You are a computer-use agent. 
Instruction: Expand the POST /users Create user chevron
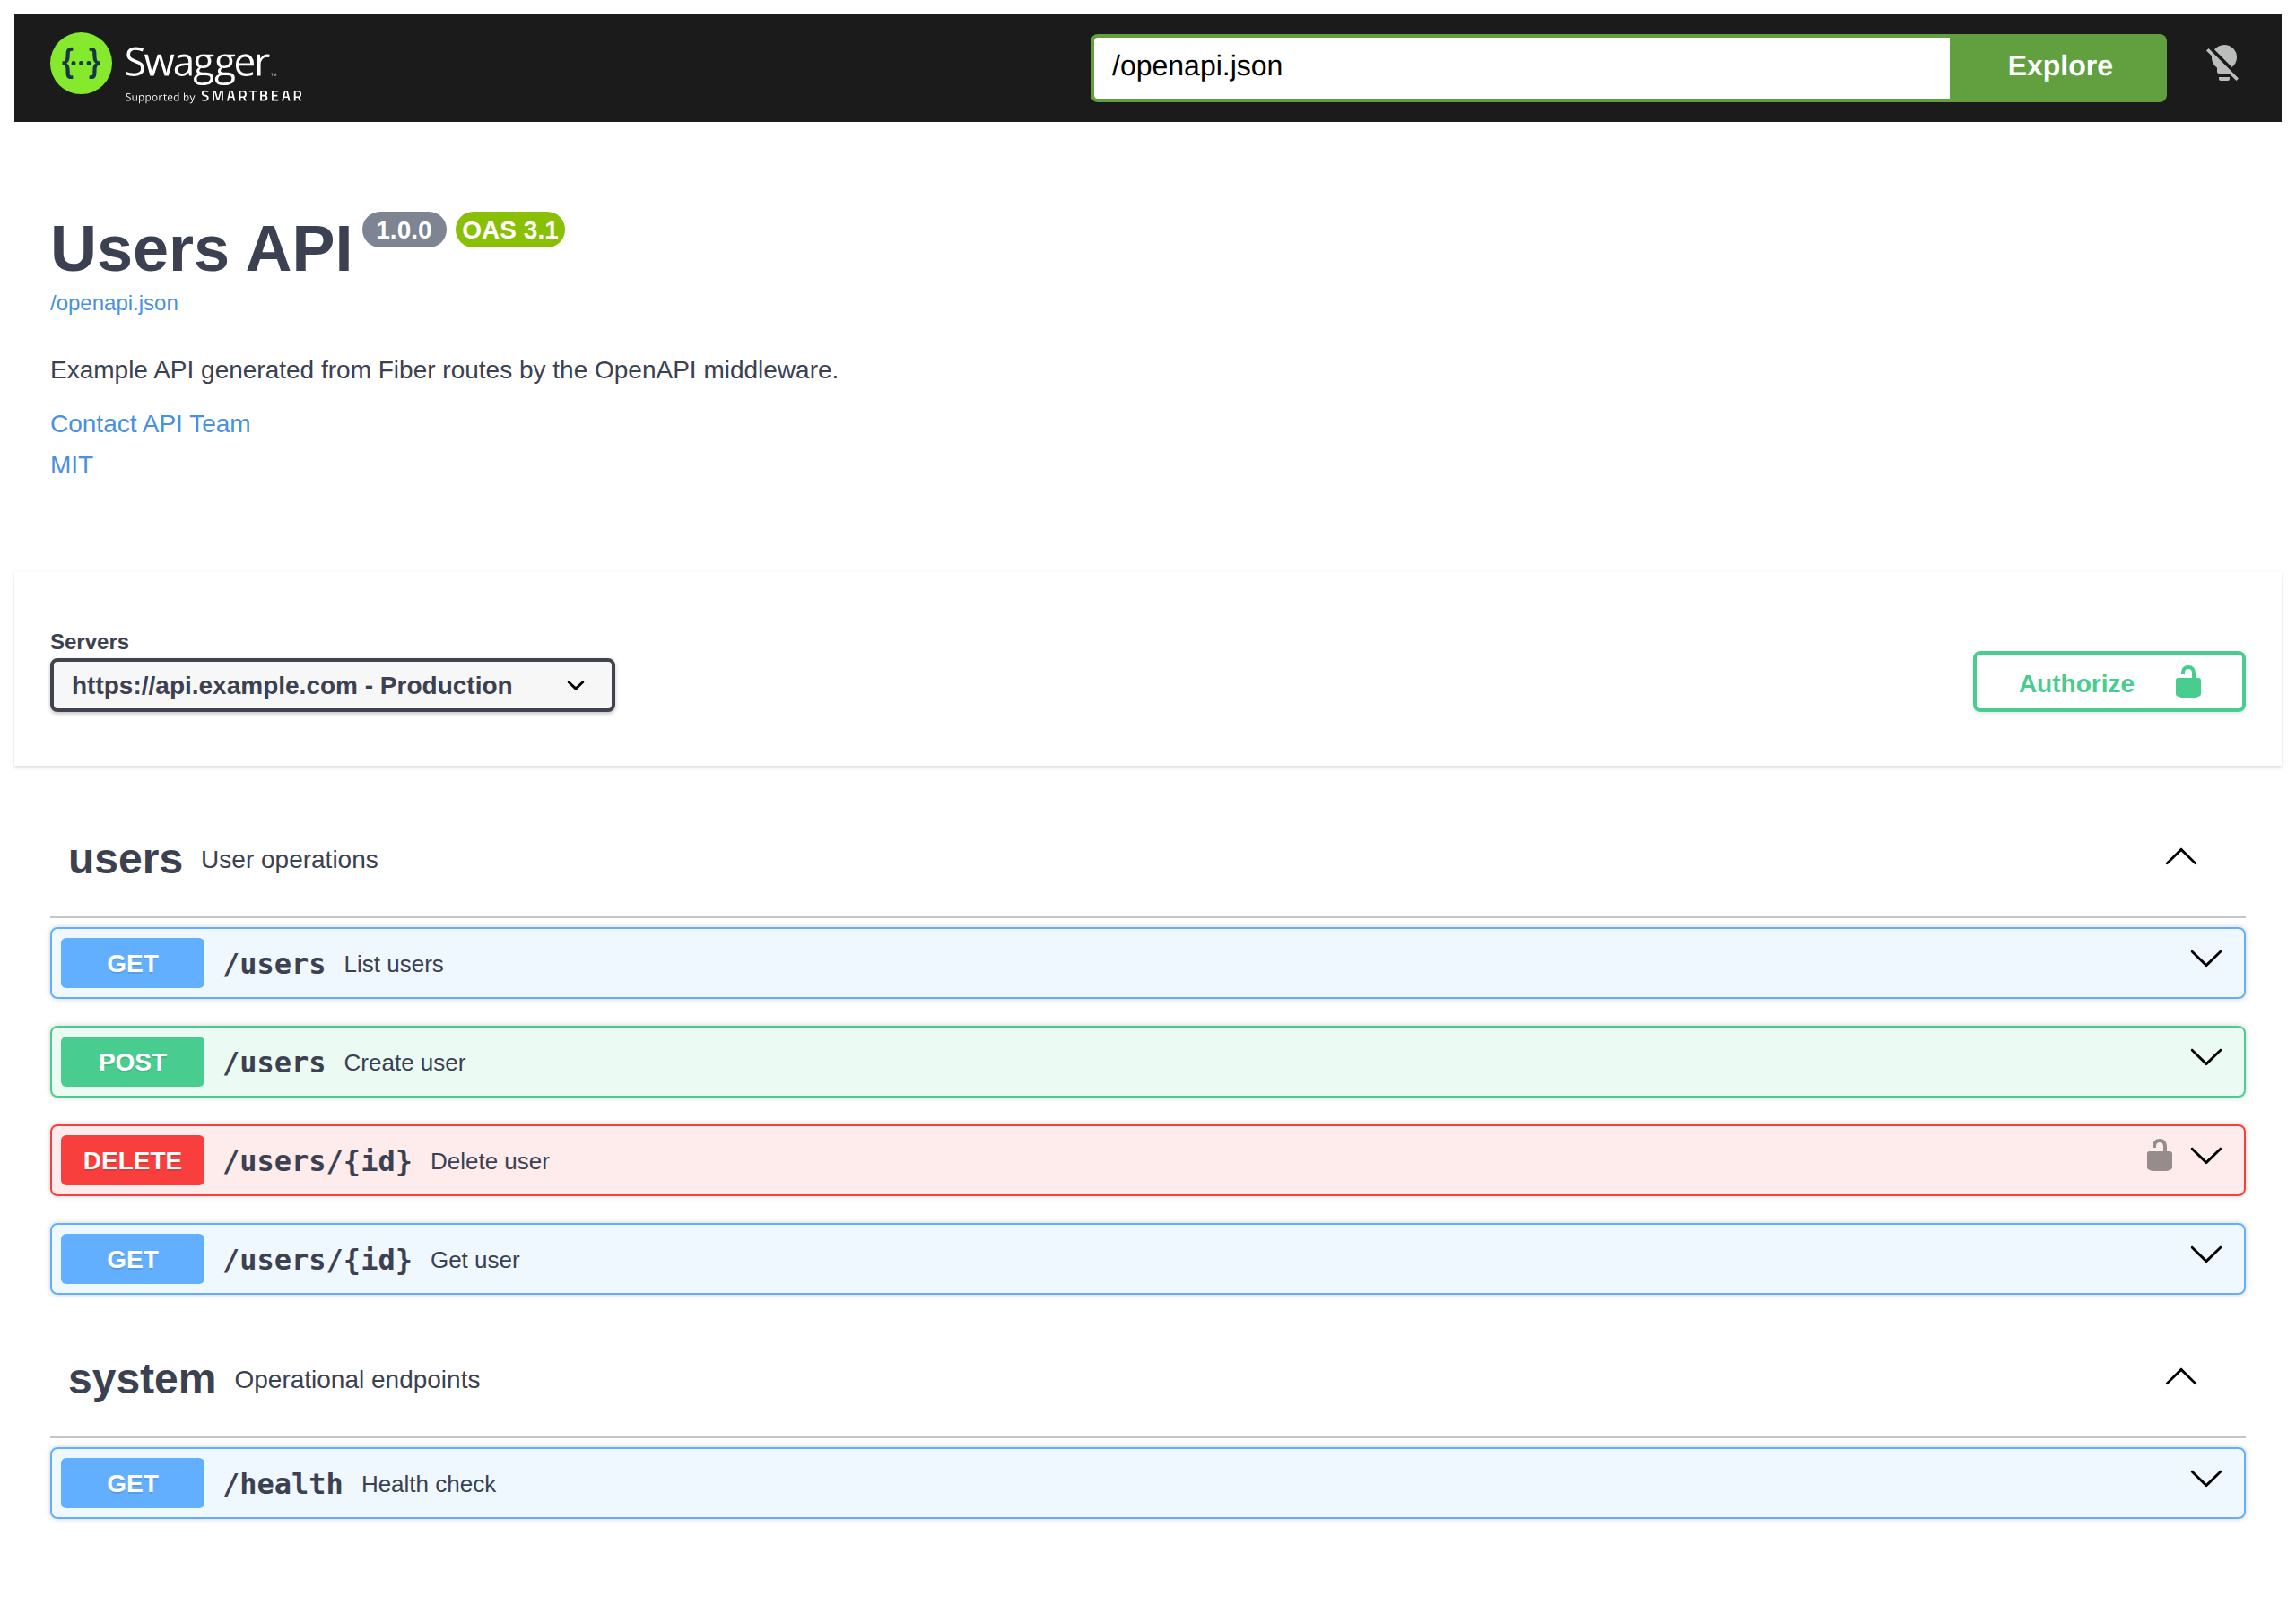click(2205, 1057)
